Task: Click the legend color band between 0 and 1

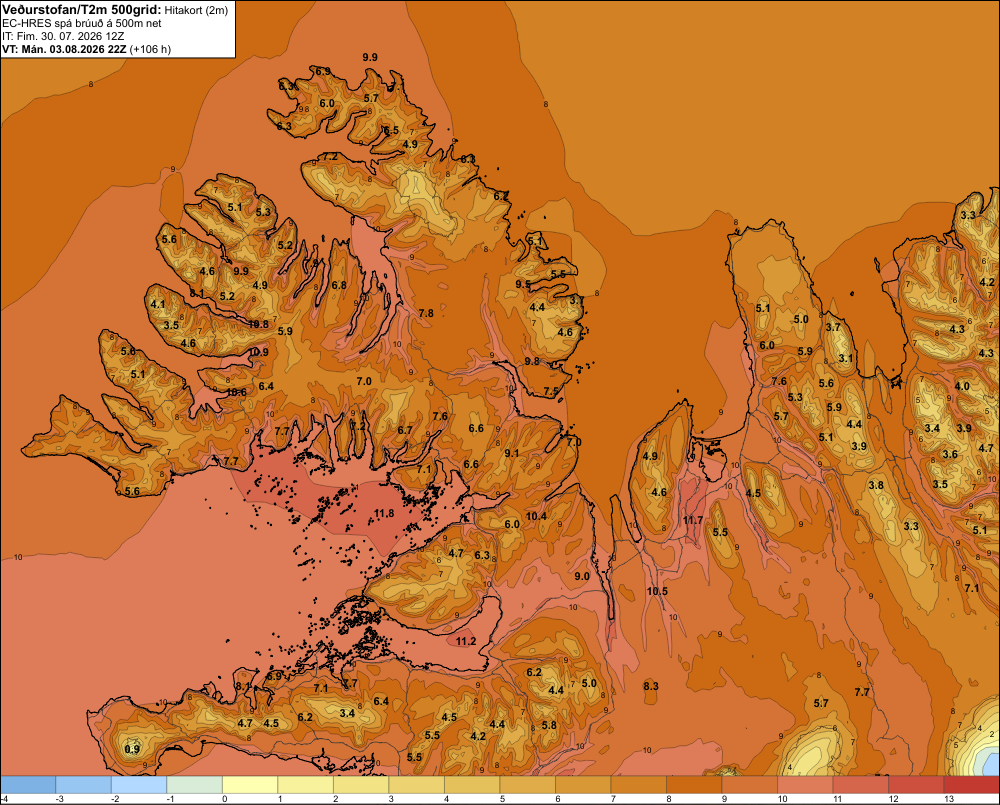Action: click(x=250, y=785)
